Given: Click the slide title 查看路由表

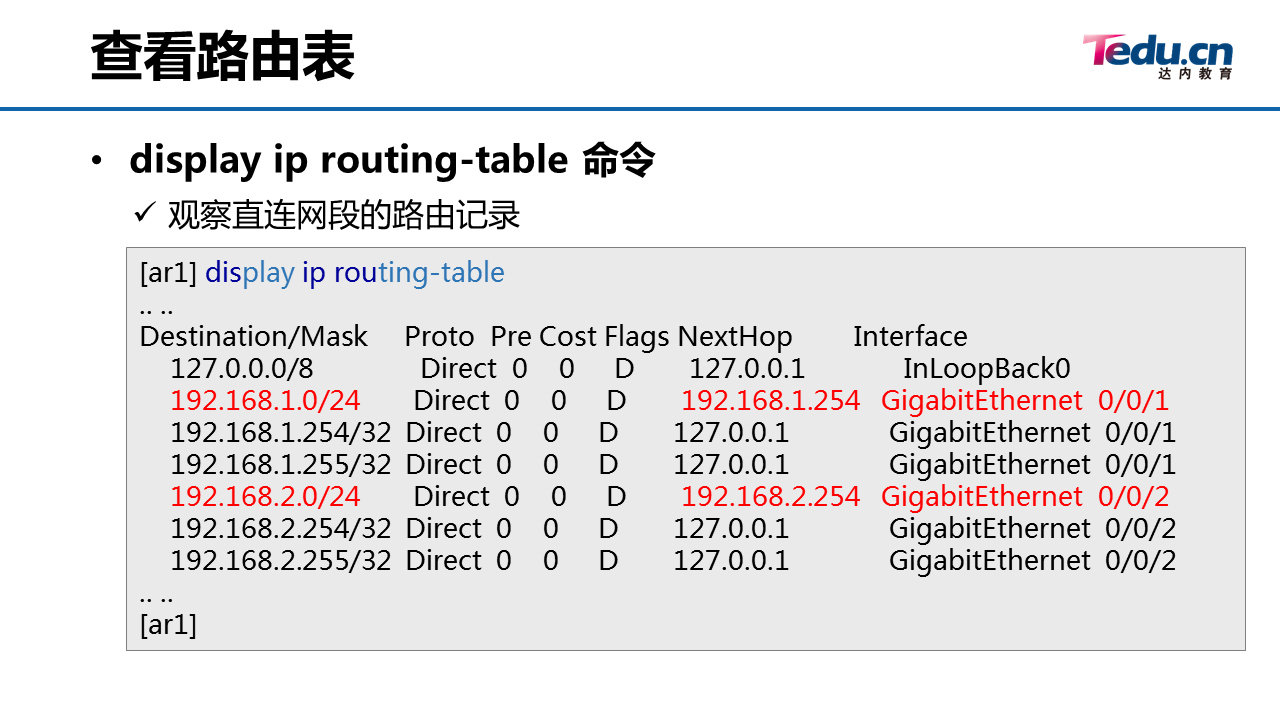Looking at the screenshot, I should coord(222,56).
